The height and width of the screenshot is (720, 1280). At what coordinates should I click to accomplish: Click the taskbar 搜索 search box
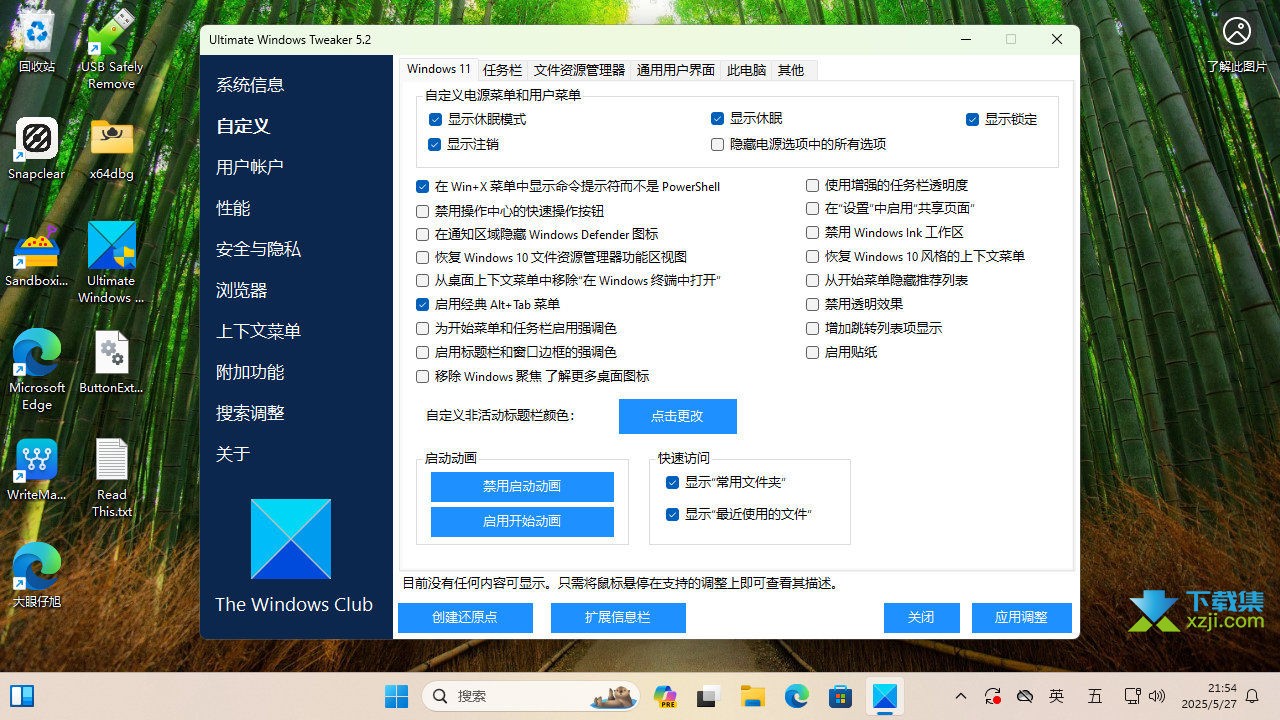click(530, 696)
